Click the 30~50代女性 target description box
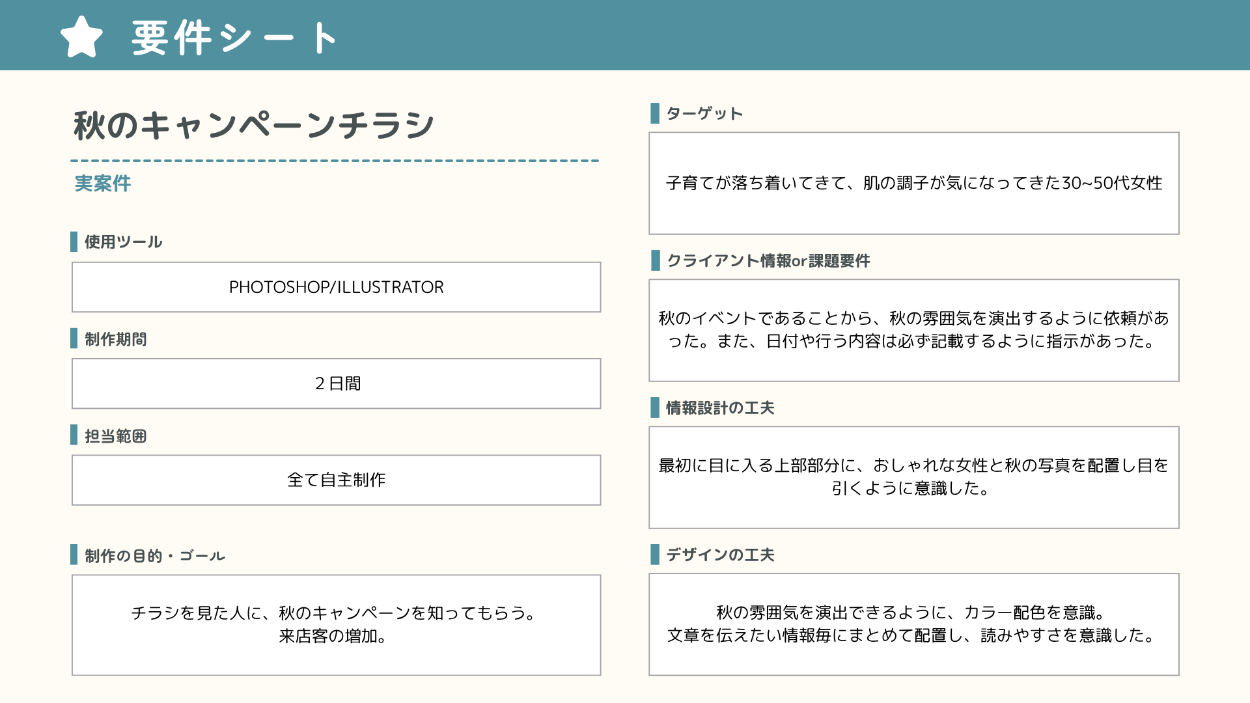1250x703 pixels. point(913,183)
